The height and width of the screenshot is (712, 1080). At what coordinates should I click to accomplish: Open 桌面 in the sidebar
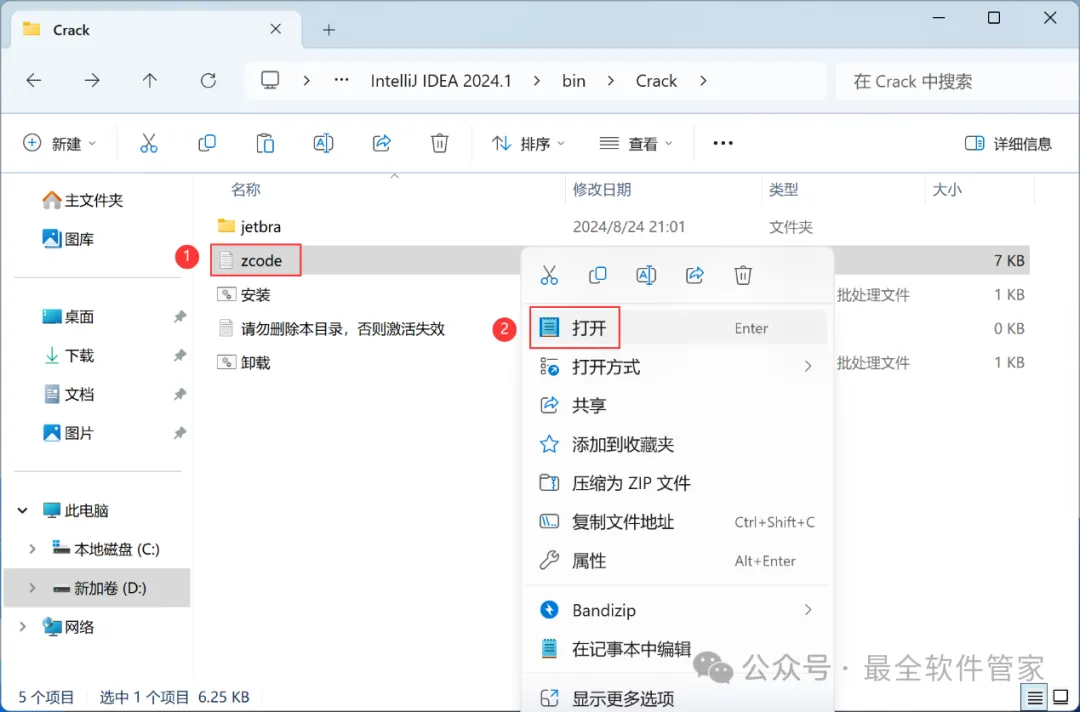point(68,317)
